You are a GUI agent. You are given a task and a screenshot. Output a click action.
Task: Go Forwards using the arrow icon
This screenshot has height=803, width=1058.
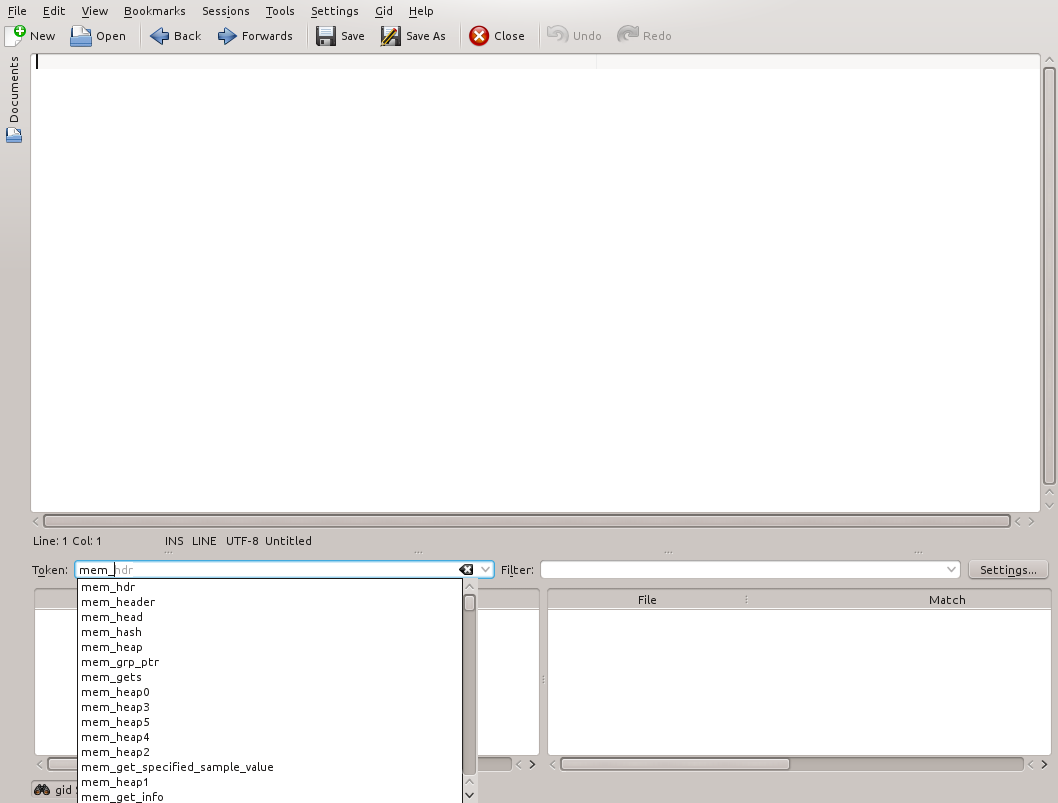click(227, 36)
